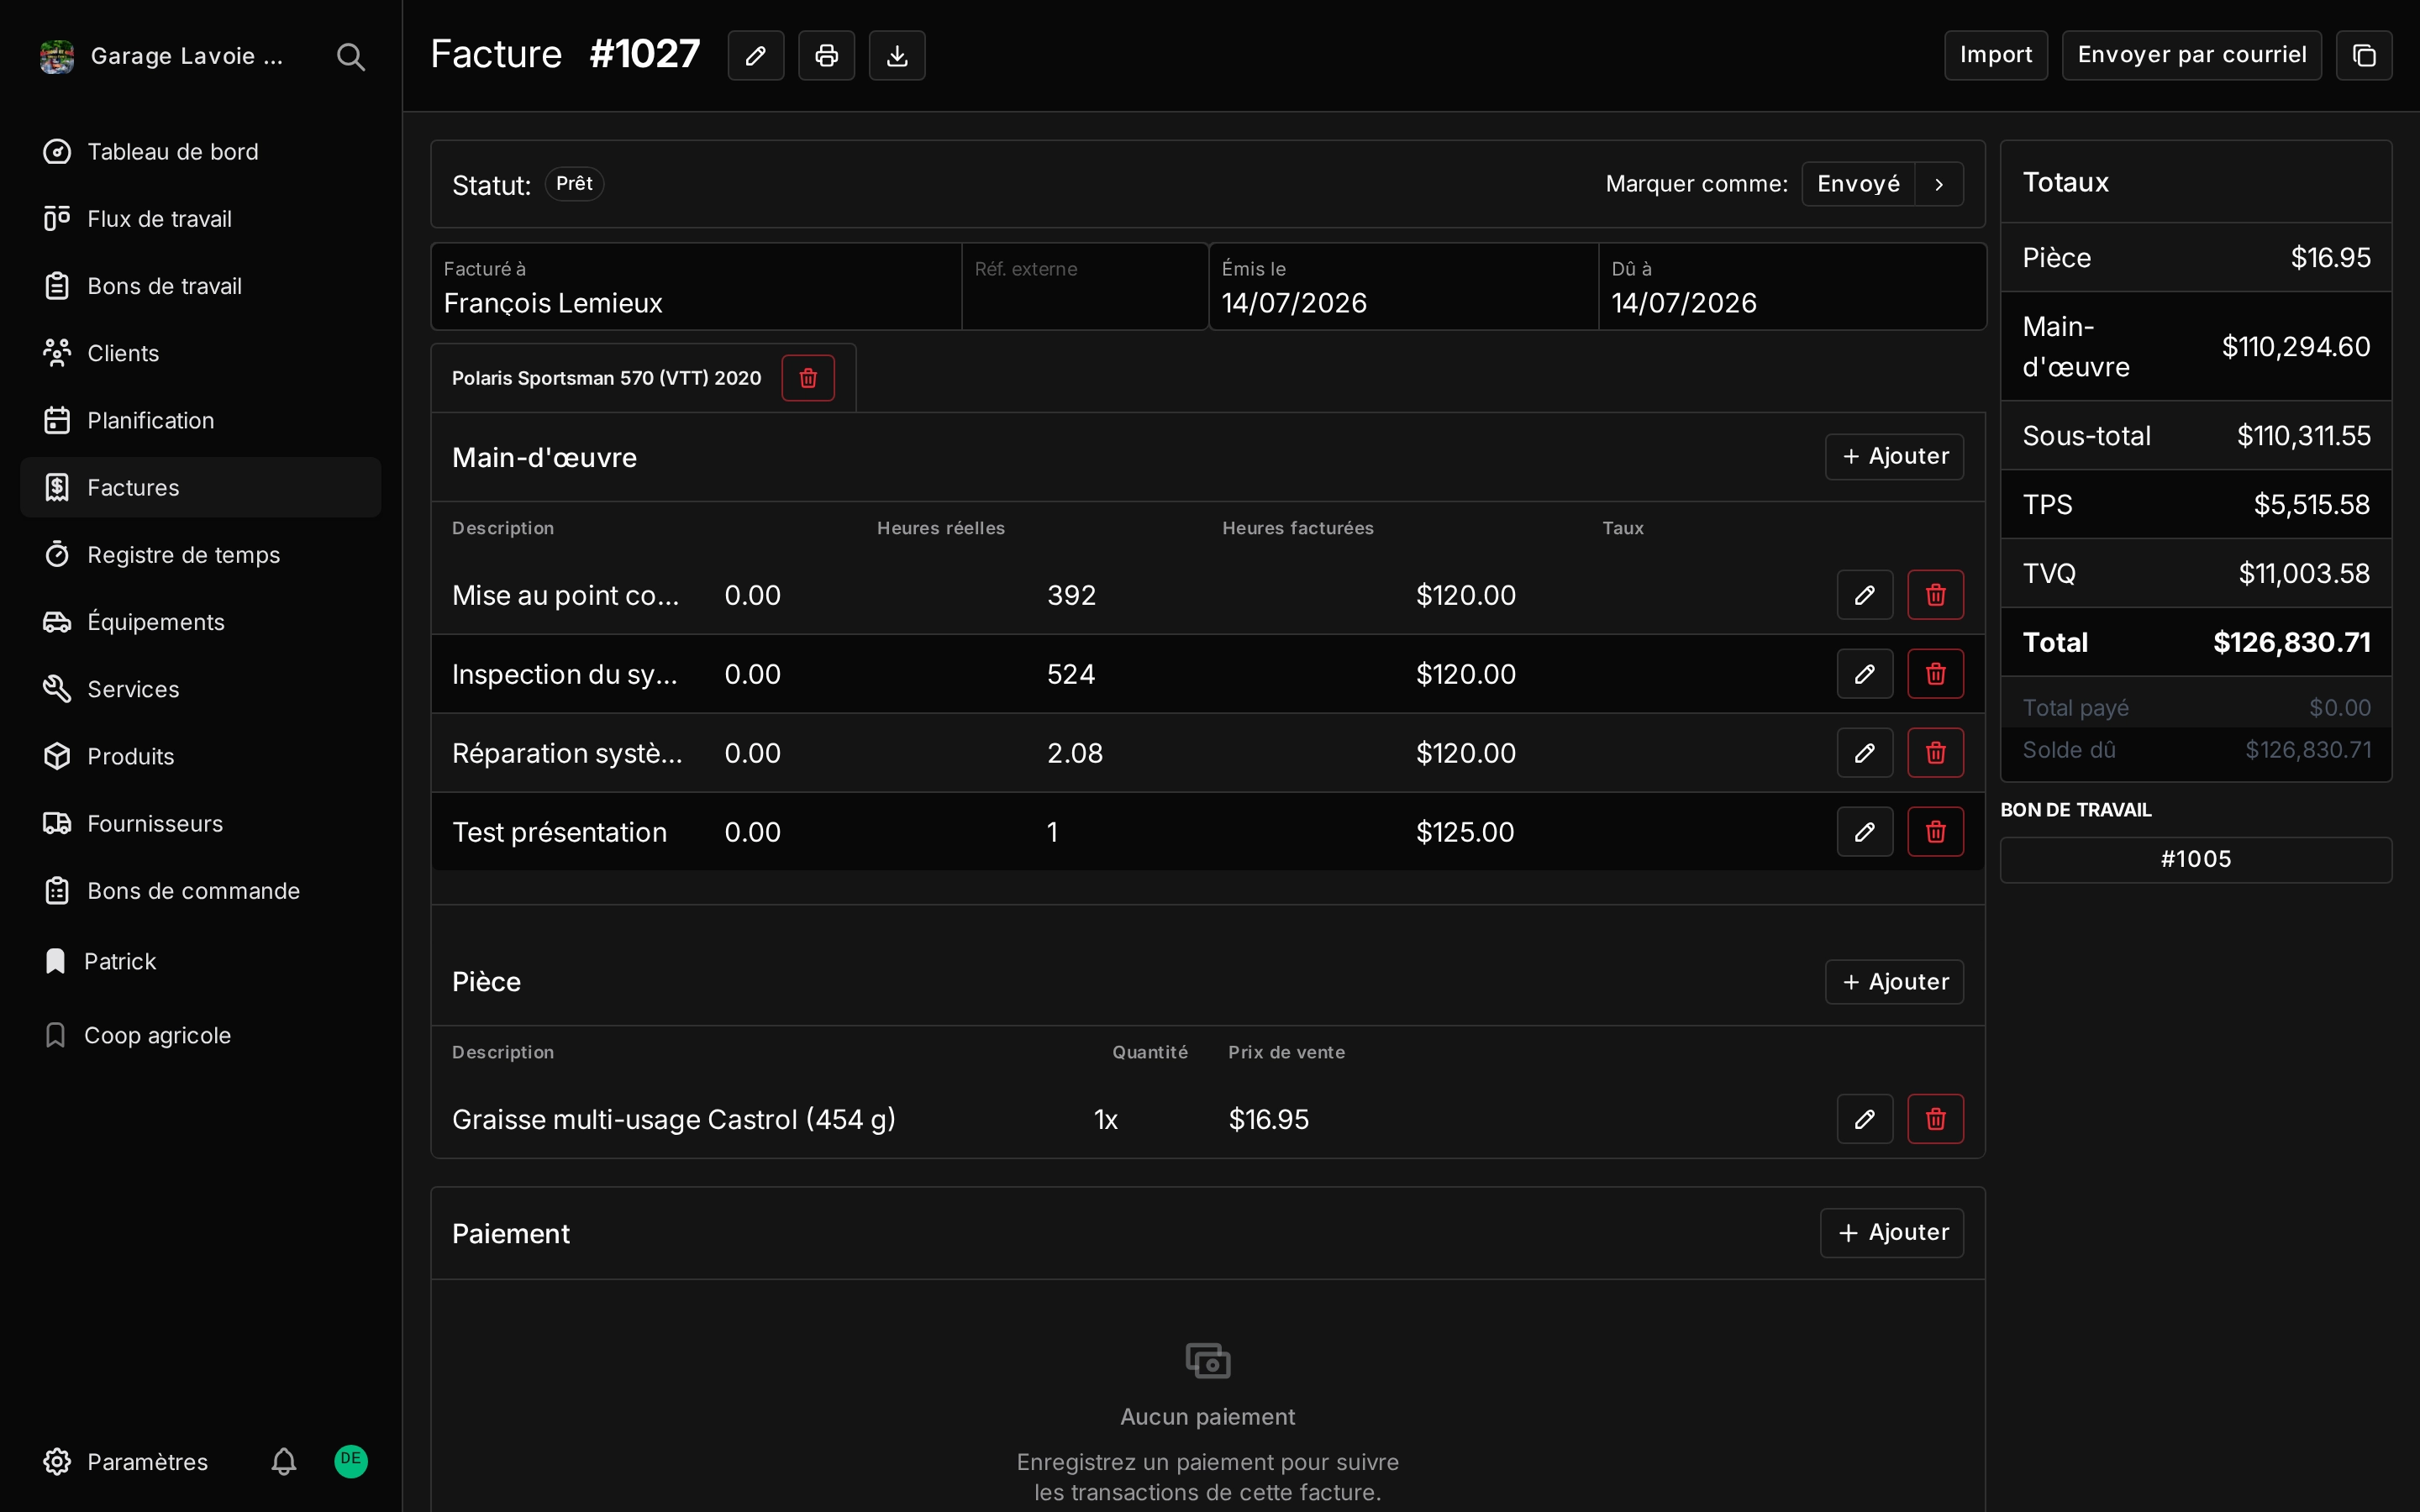Image resolution: width=2420 pixels, height=1512 pixels.
Task: Edit the Test présentation labour line
Action: 1865,832
